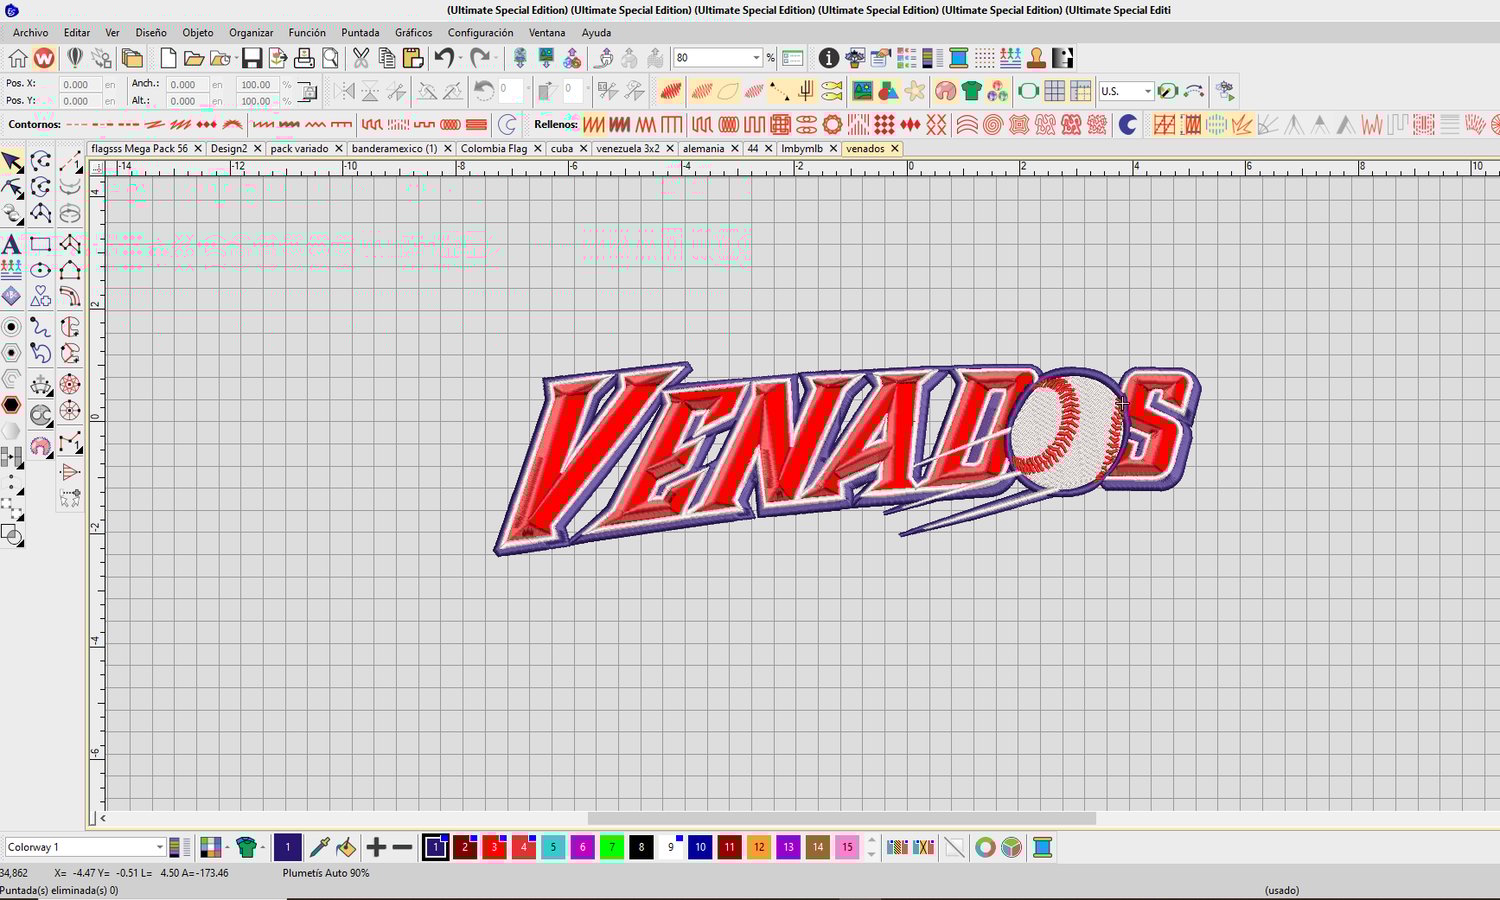Switch to the venezuela 3x2 tab
Screen dimensions: 1500x900
point(628,149)
